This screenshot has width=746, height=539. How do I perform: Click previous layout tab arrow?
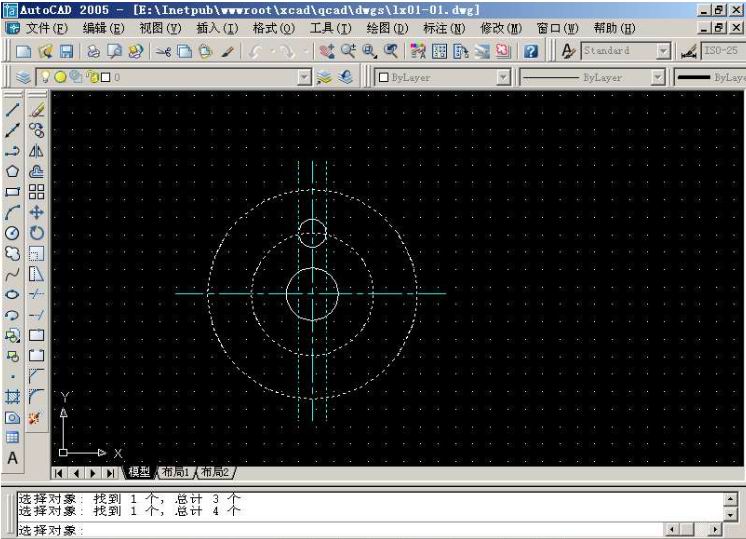(x=76, y=473)
